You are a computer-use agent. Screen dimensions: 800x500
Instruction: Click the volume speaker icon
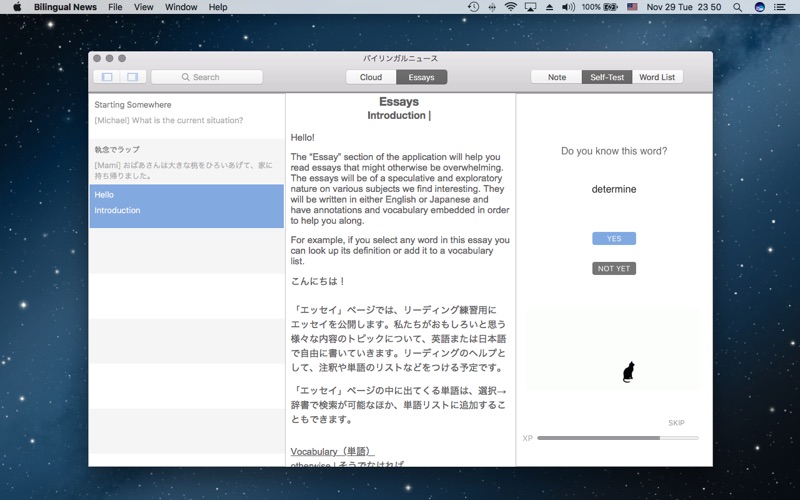click(568, 7)
